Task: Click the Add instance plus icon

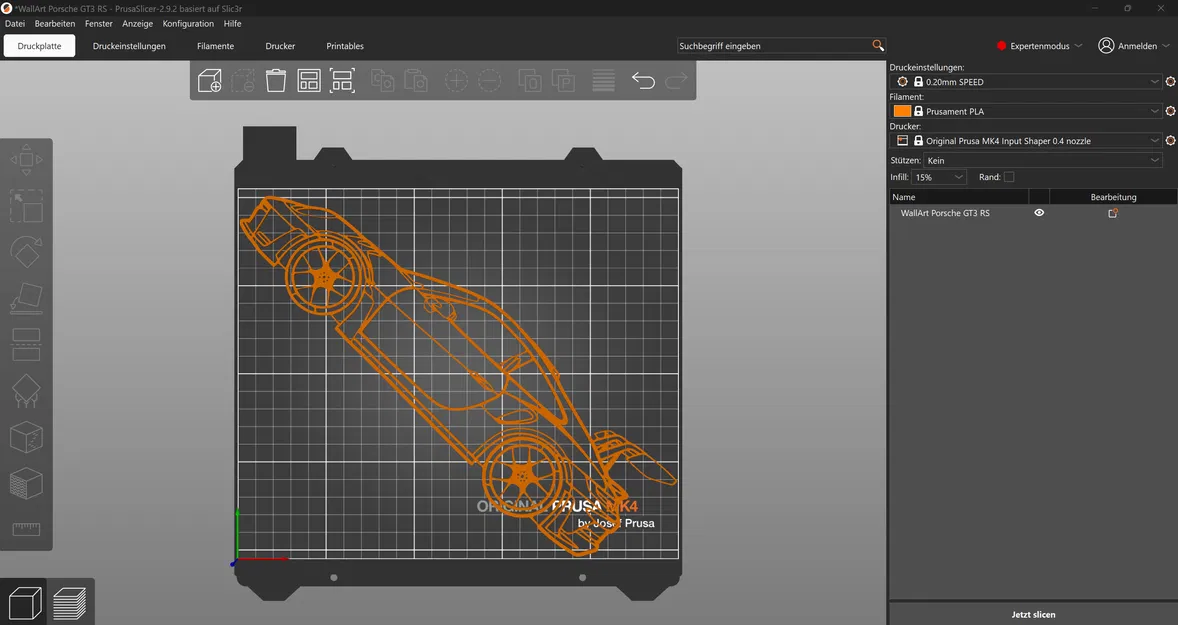Action: pyautogui.click(x=456, y=80)
